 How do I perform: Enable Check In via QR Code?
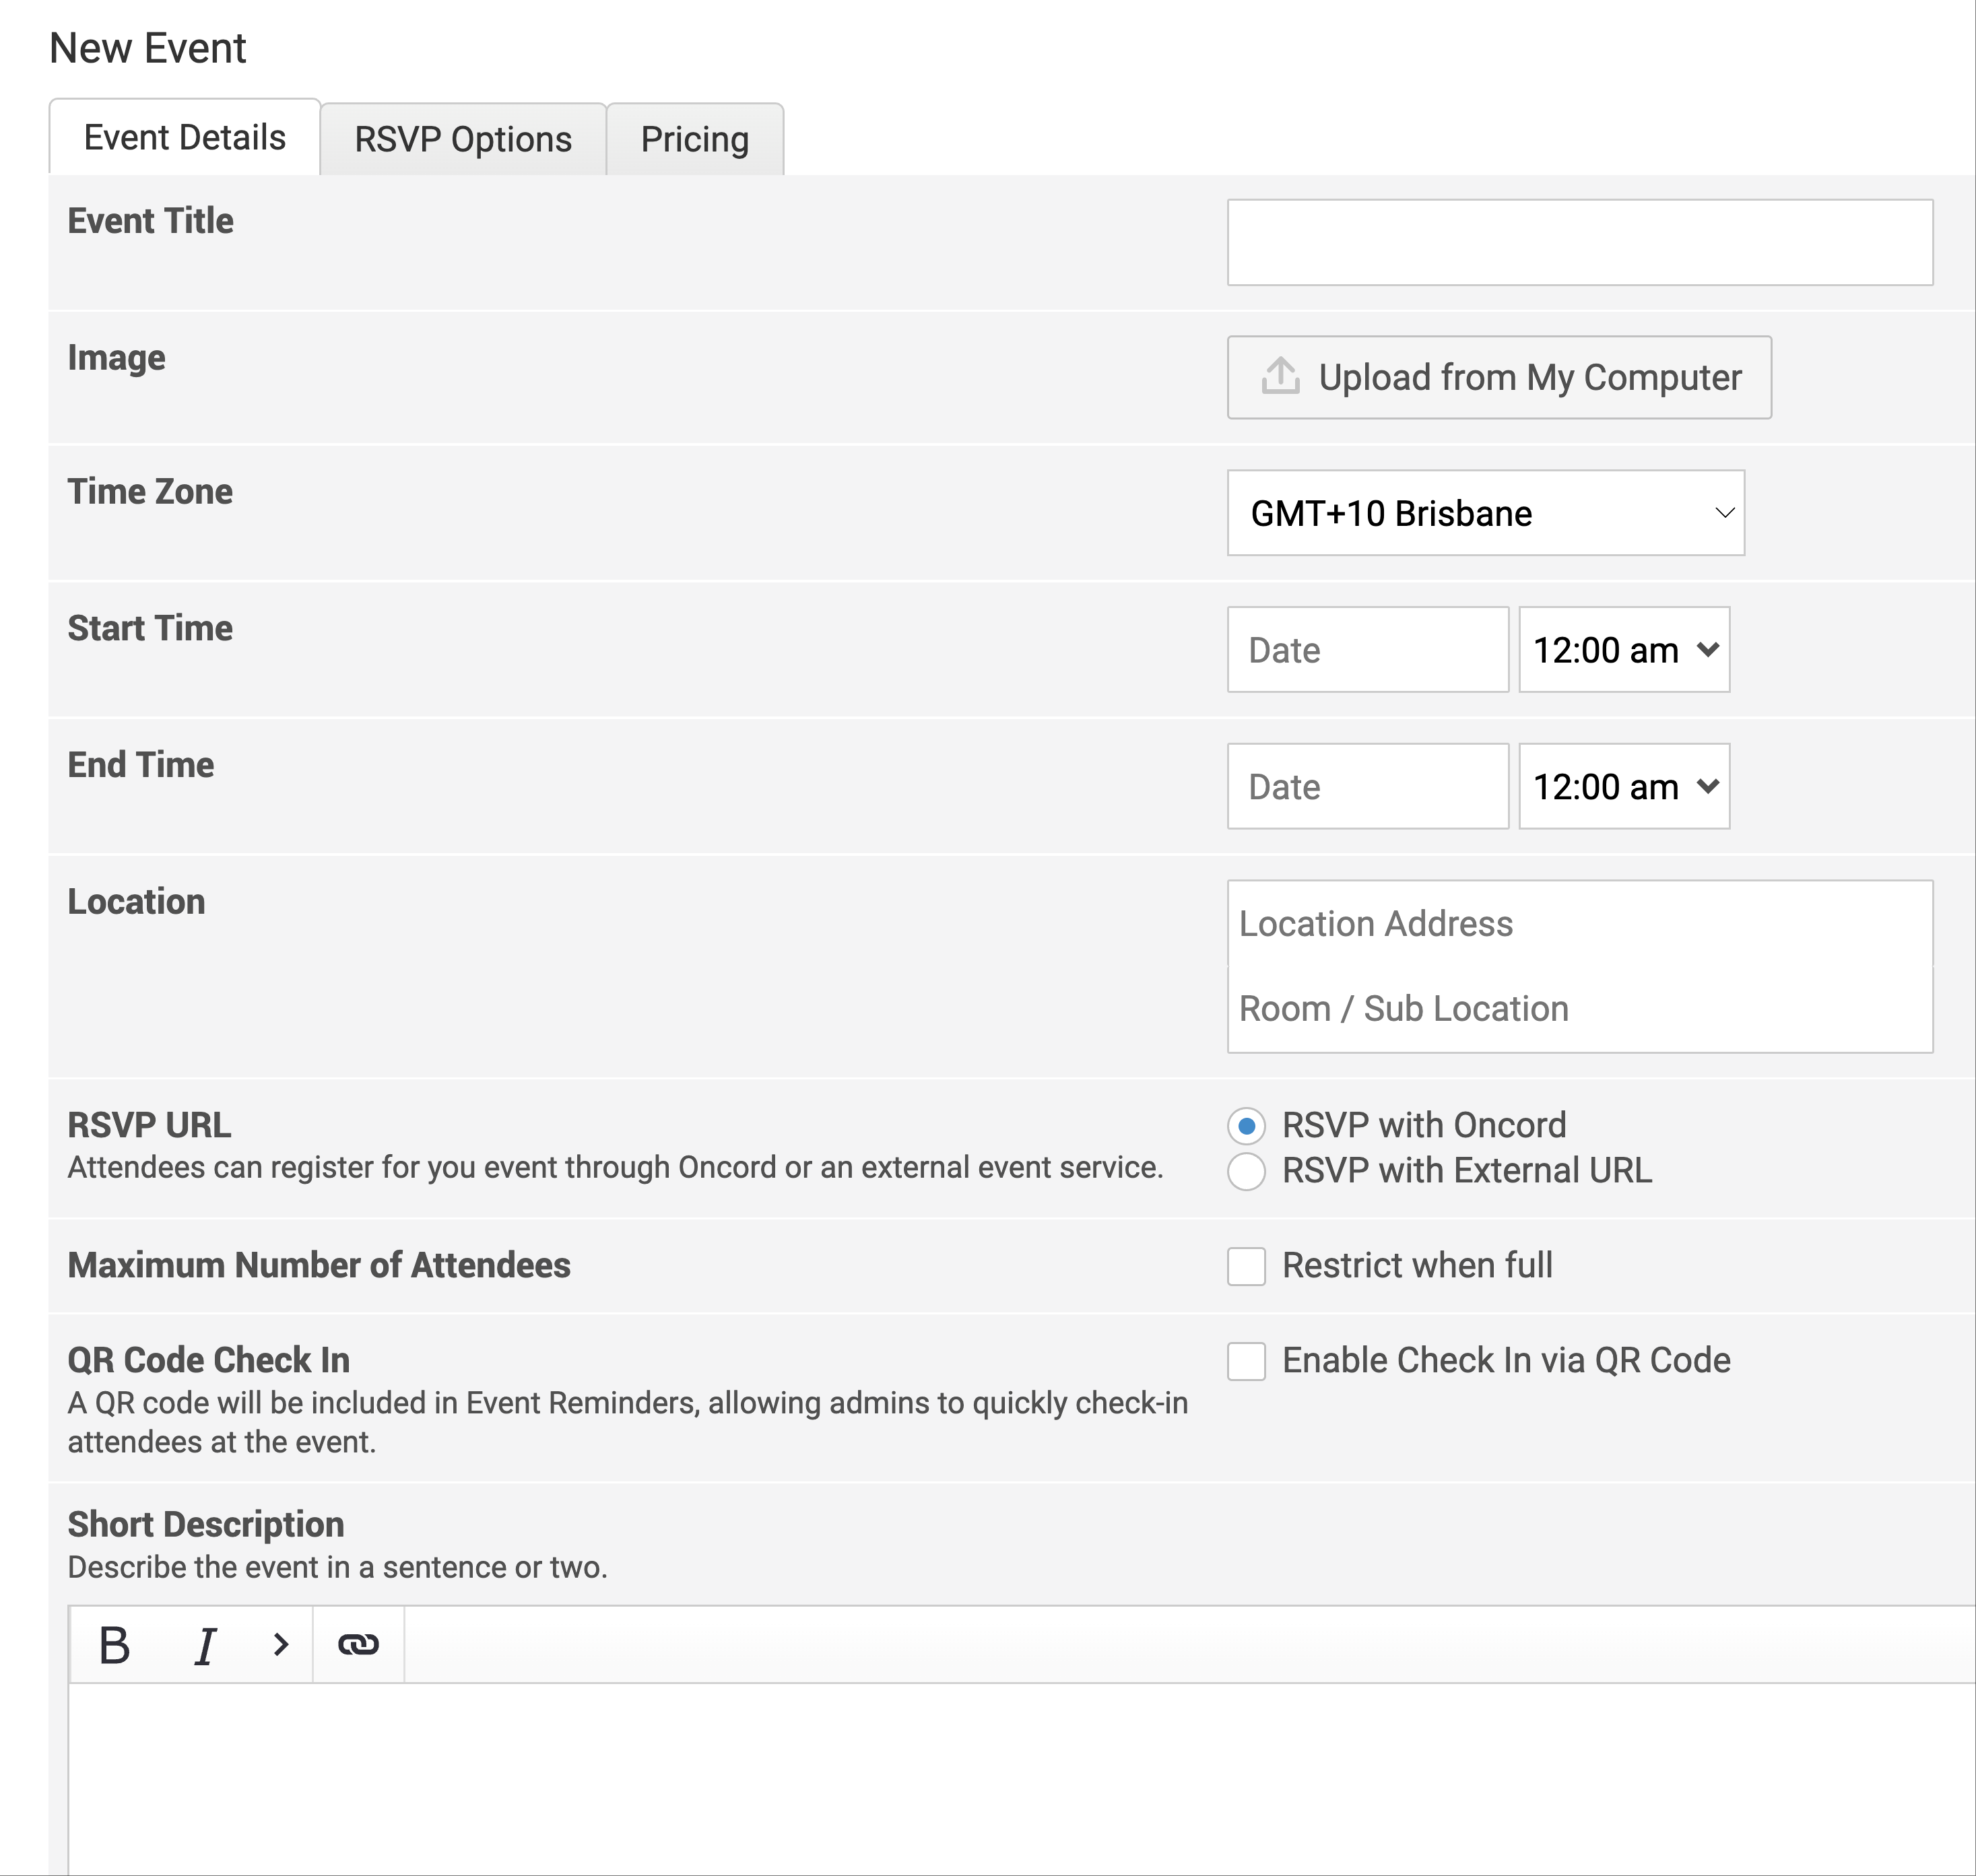click(1246, 1361)
